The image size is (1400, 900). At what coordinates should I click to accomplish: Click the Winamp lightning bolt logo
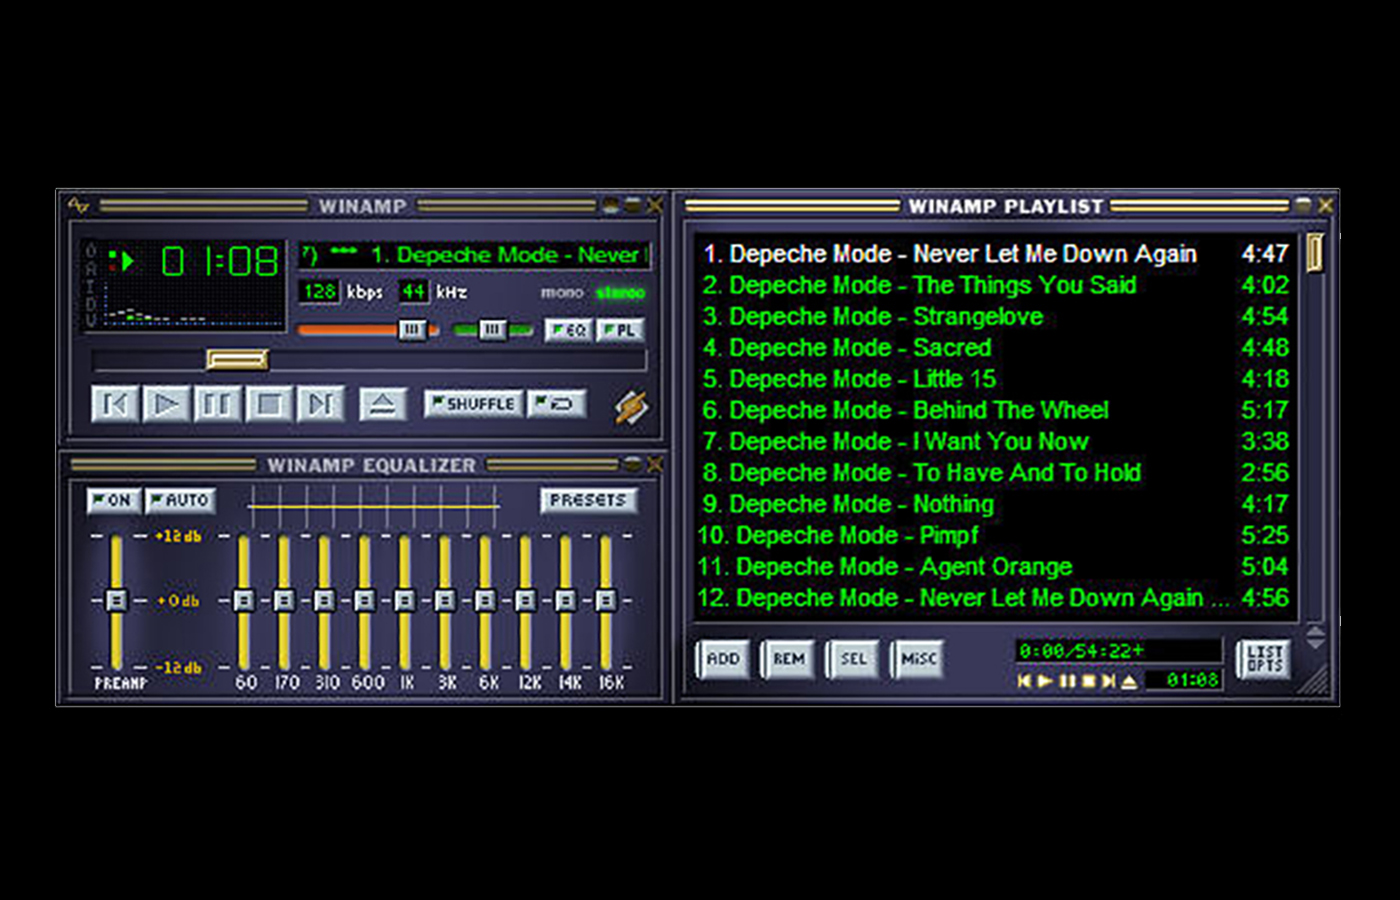(x=631, y=406)
